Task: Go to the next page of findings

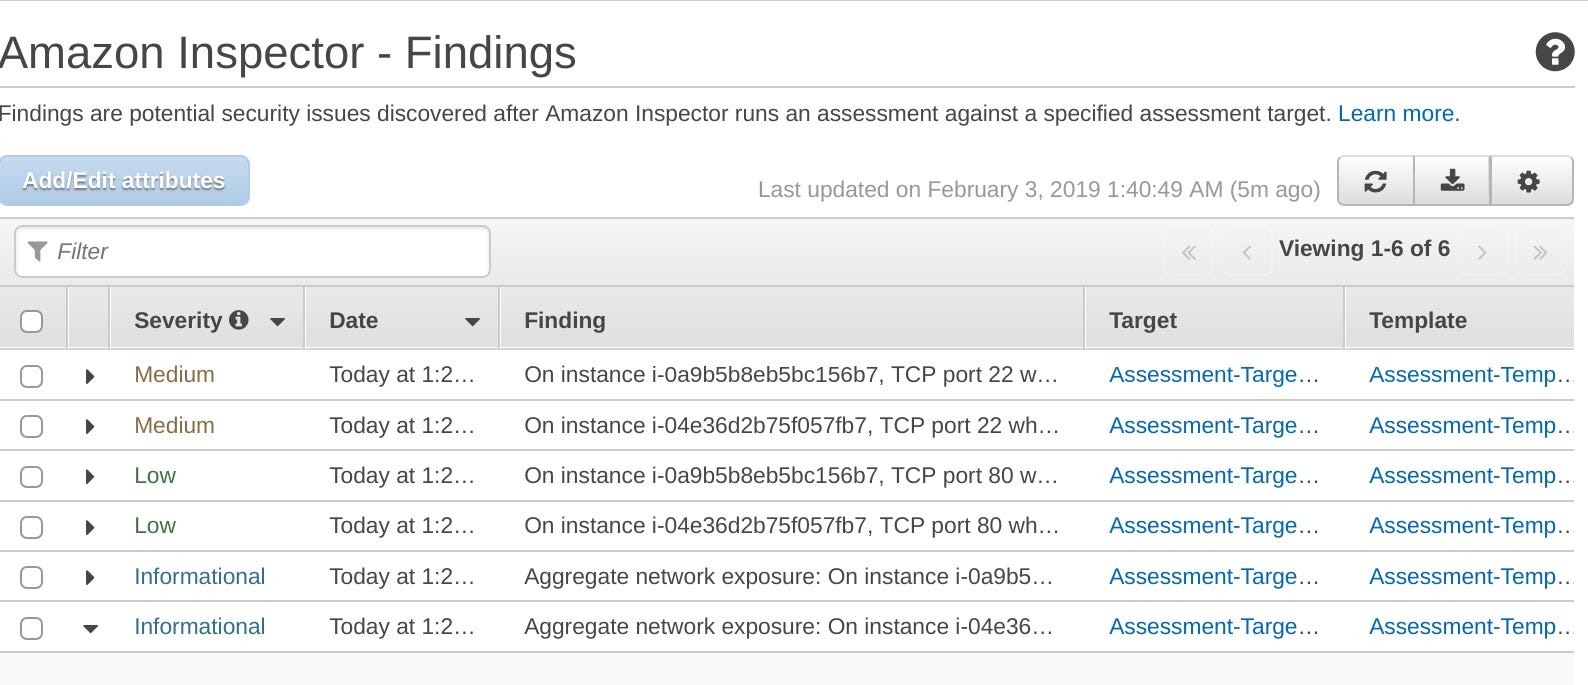Action: [1483, 252]
